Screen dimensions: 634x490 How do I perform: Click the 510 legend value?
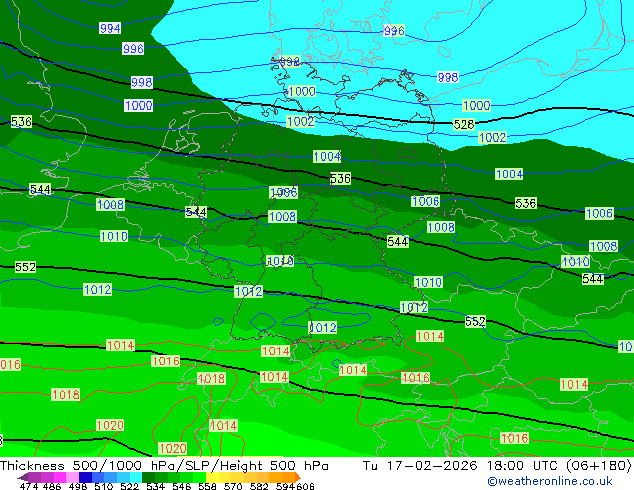(x=104, y=486)
